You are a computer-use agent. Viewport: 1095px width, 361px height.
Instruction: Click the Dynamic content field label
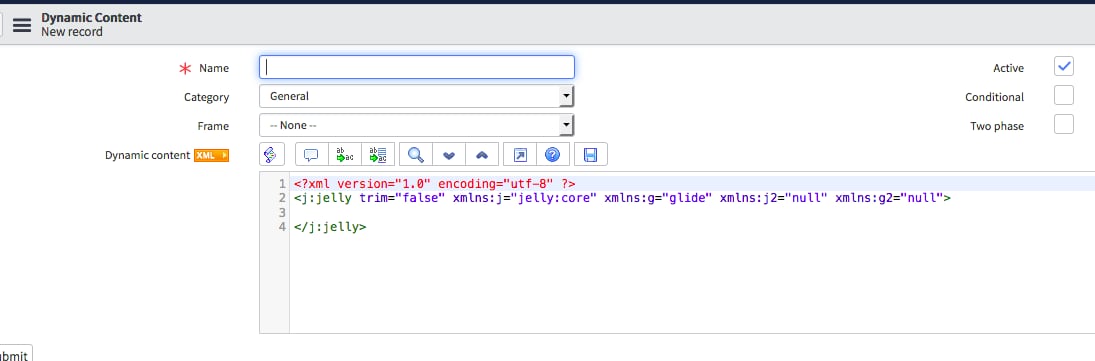click(147, 155)
